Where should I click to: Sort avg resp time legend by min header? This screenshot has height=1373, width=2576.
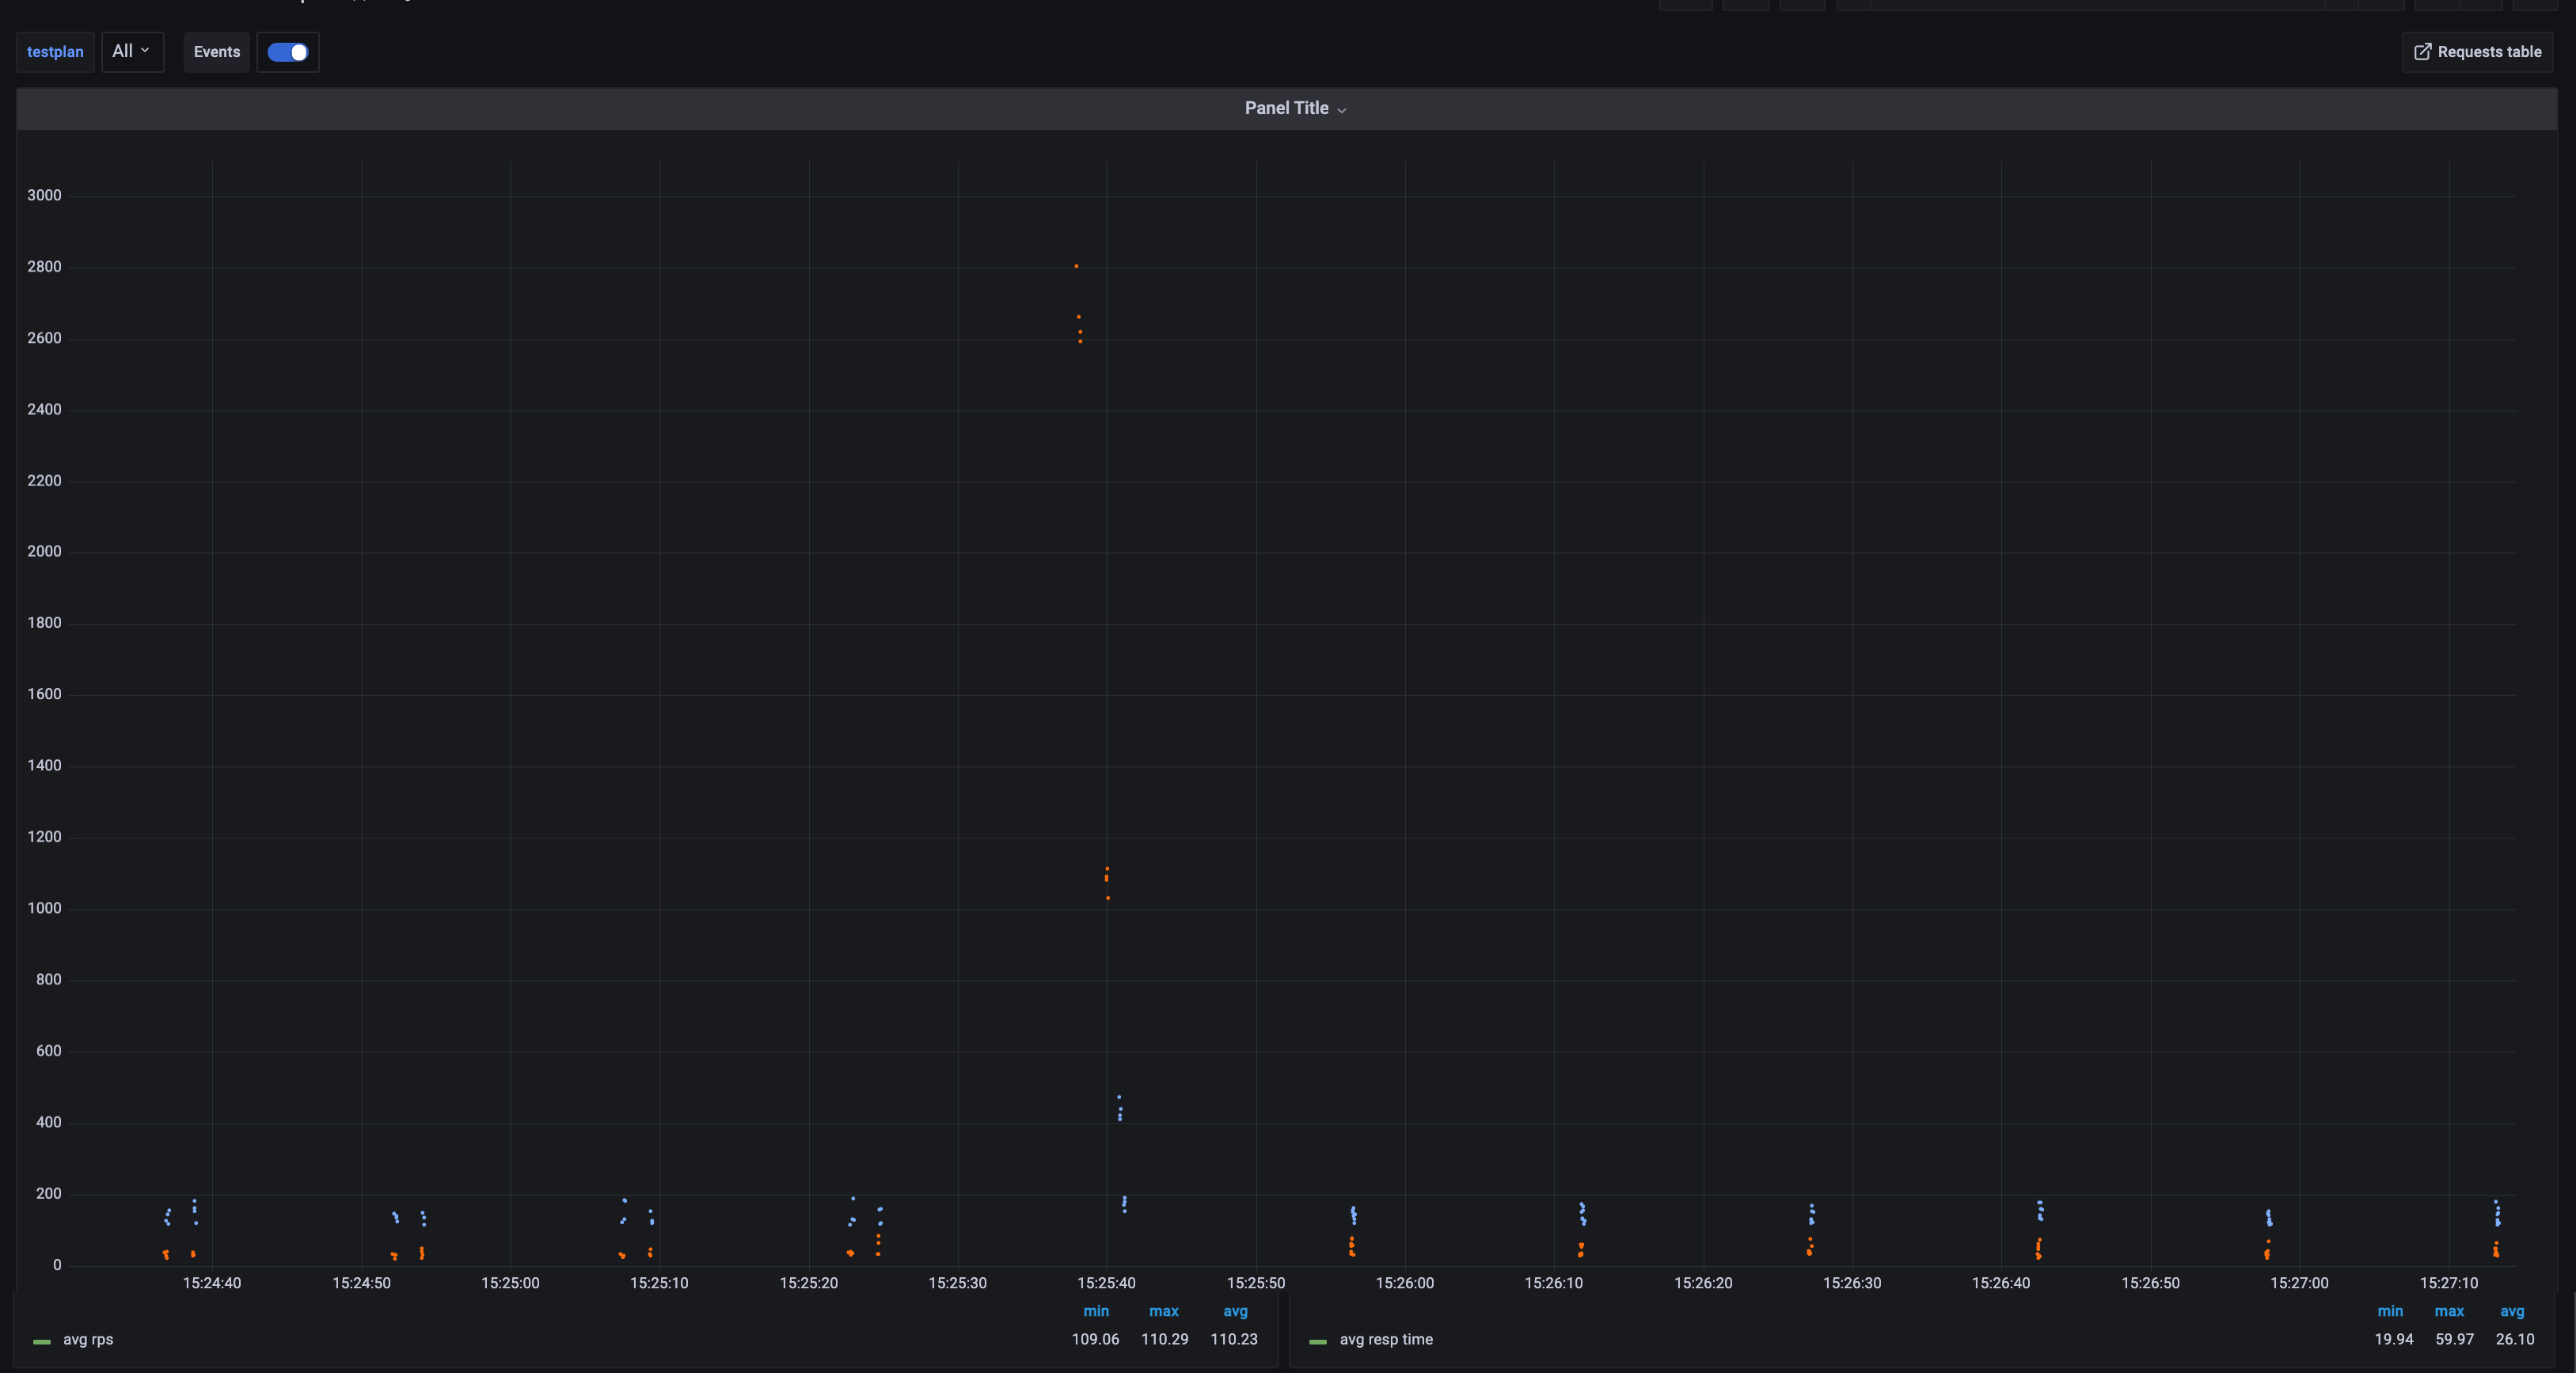(x=2390, y=1311)
